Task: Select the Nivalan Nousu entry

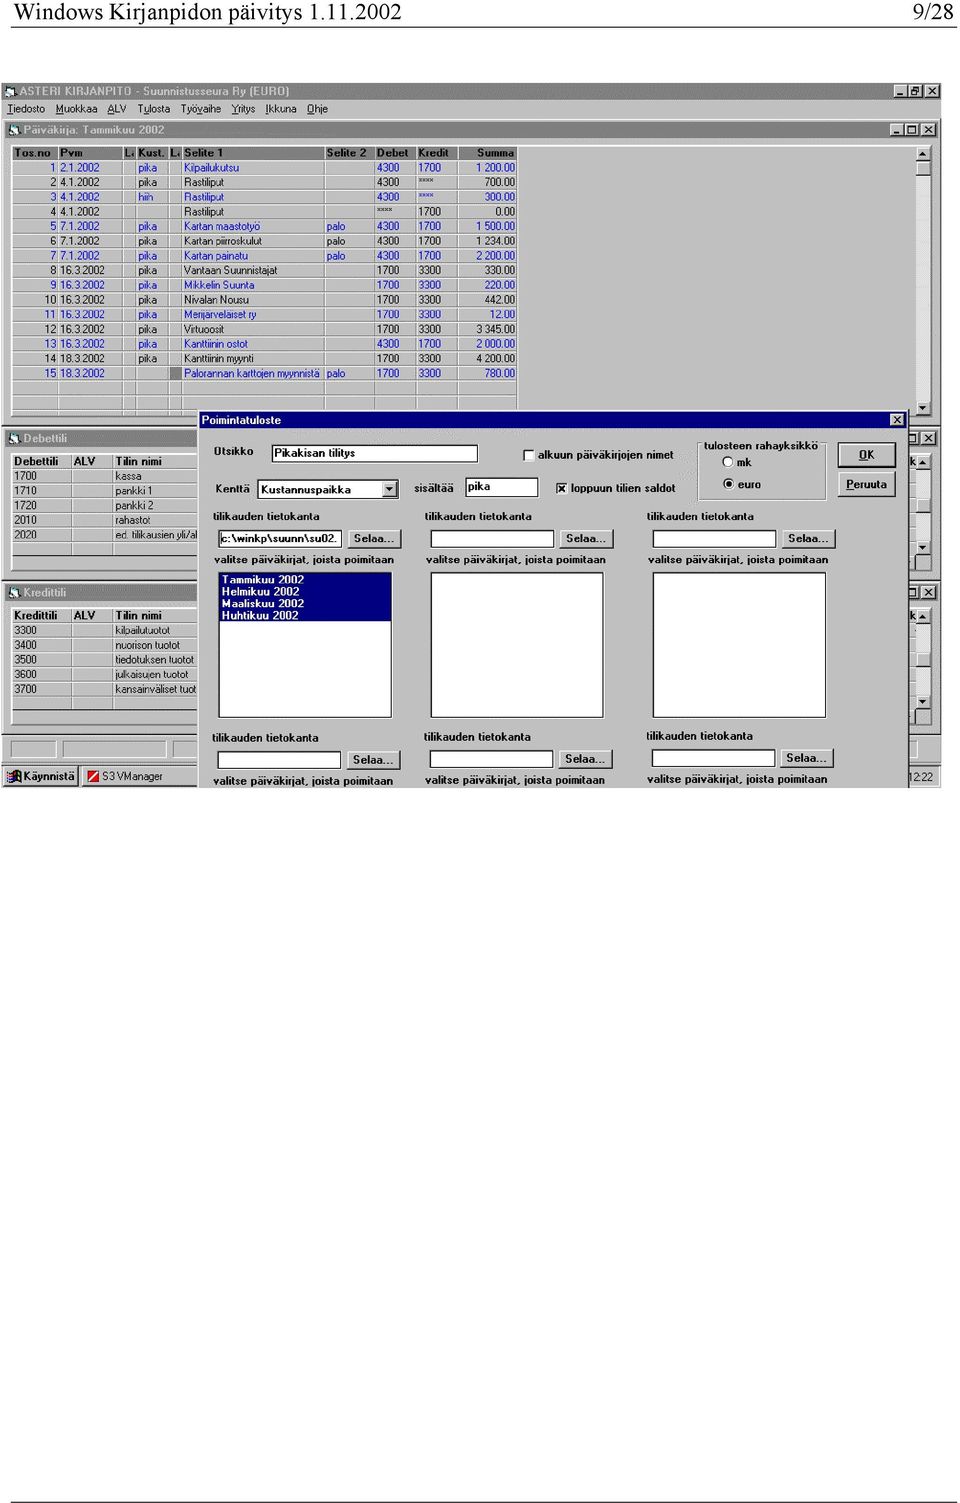Action: point(264,300)
